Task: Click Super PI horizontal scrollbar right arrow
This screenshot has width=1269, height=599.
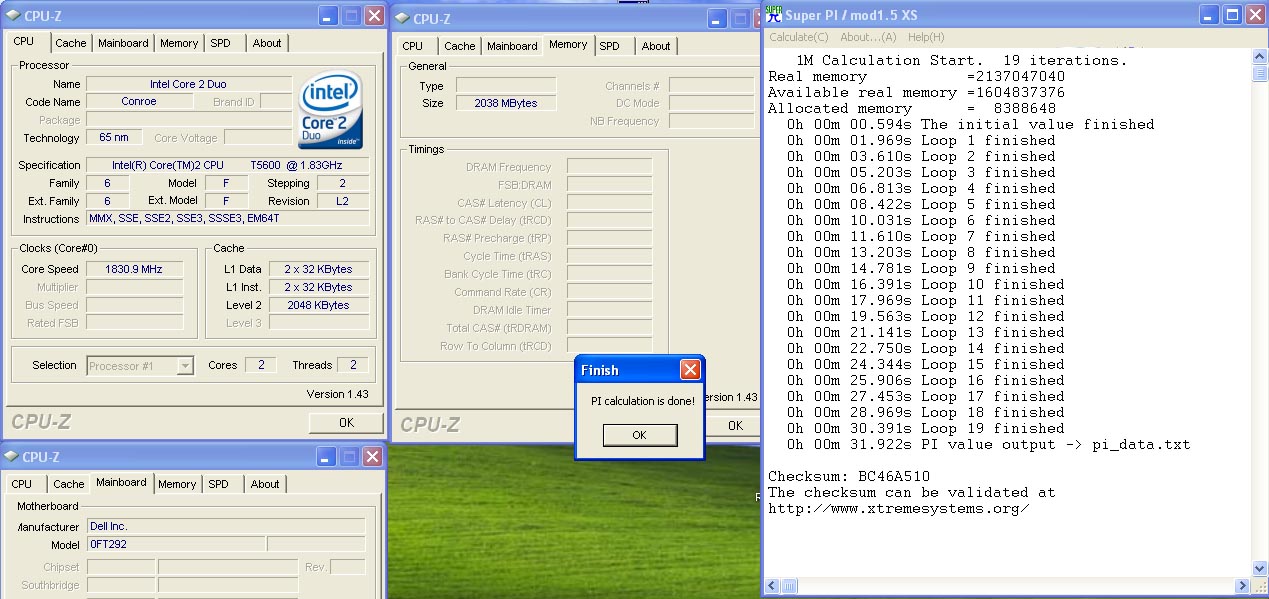Action: [1243, 586]
